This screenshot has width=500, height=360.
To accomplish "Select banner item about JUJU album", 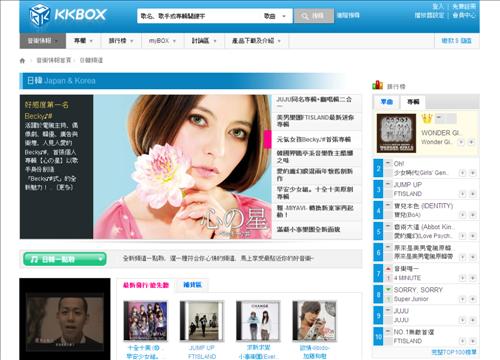I will click(317, 103).
